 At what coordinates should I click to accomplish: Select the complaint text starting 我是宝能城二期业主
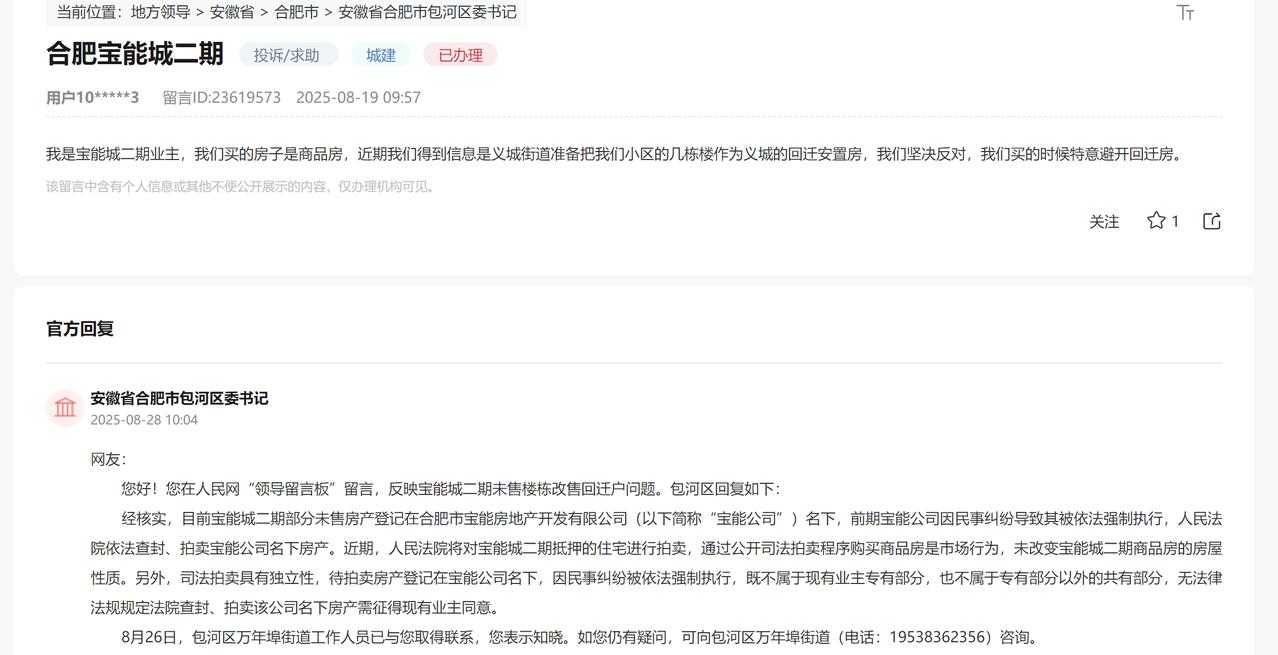point(616,154)
